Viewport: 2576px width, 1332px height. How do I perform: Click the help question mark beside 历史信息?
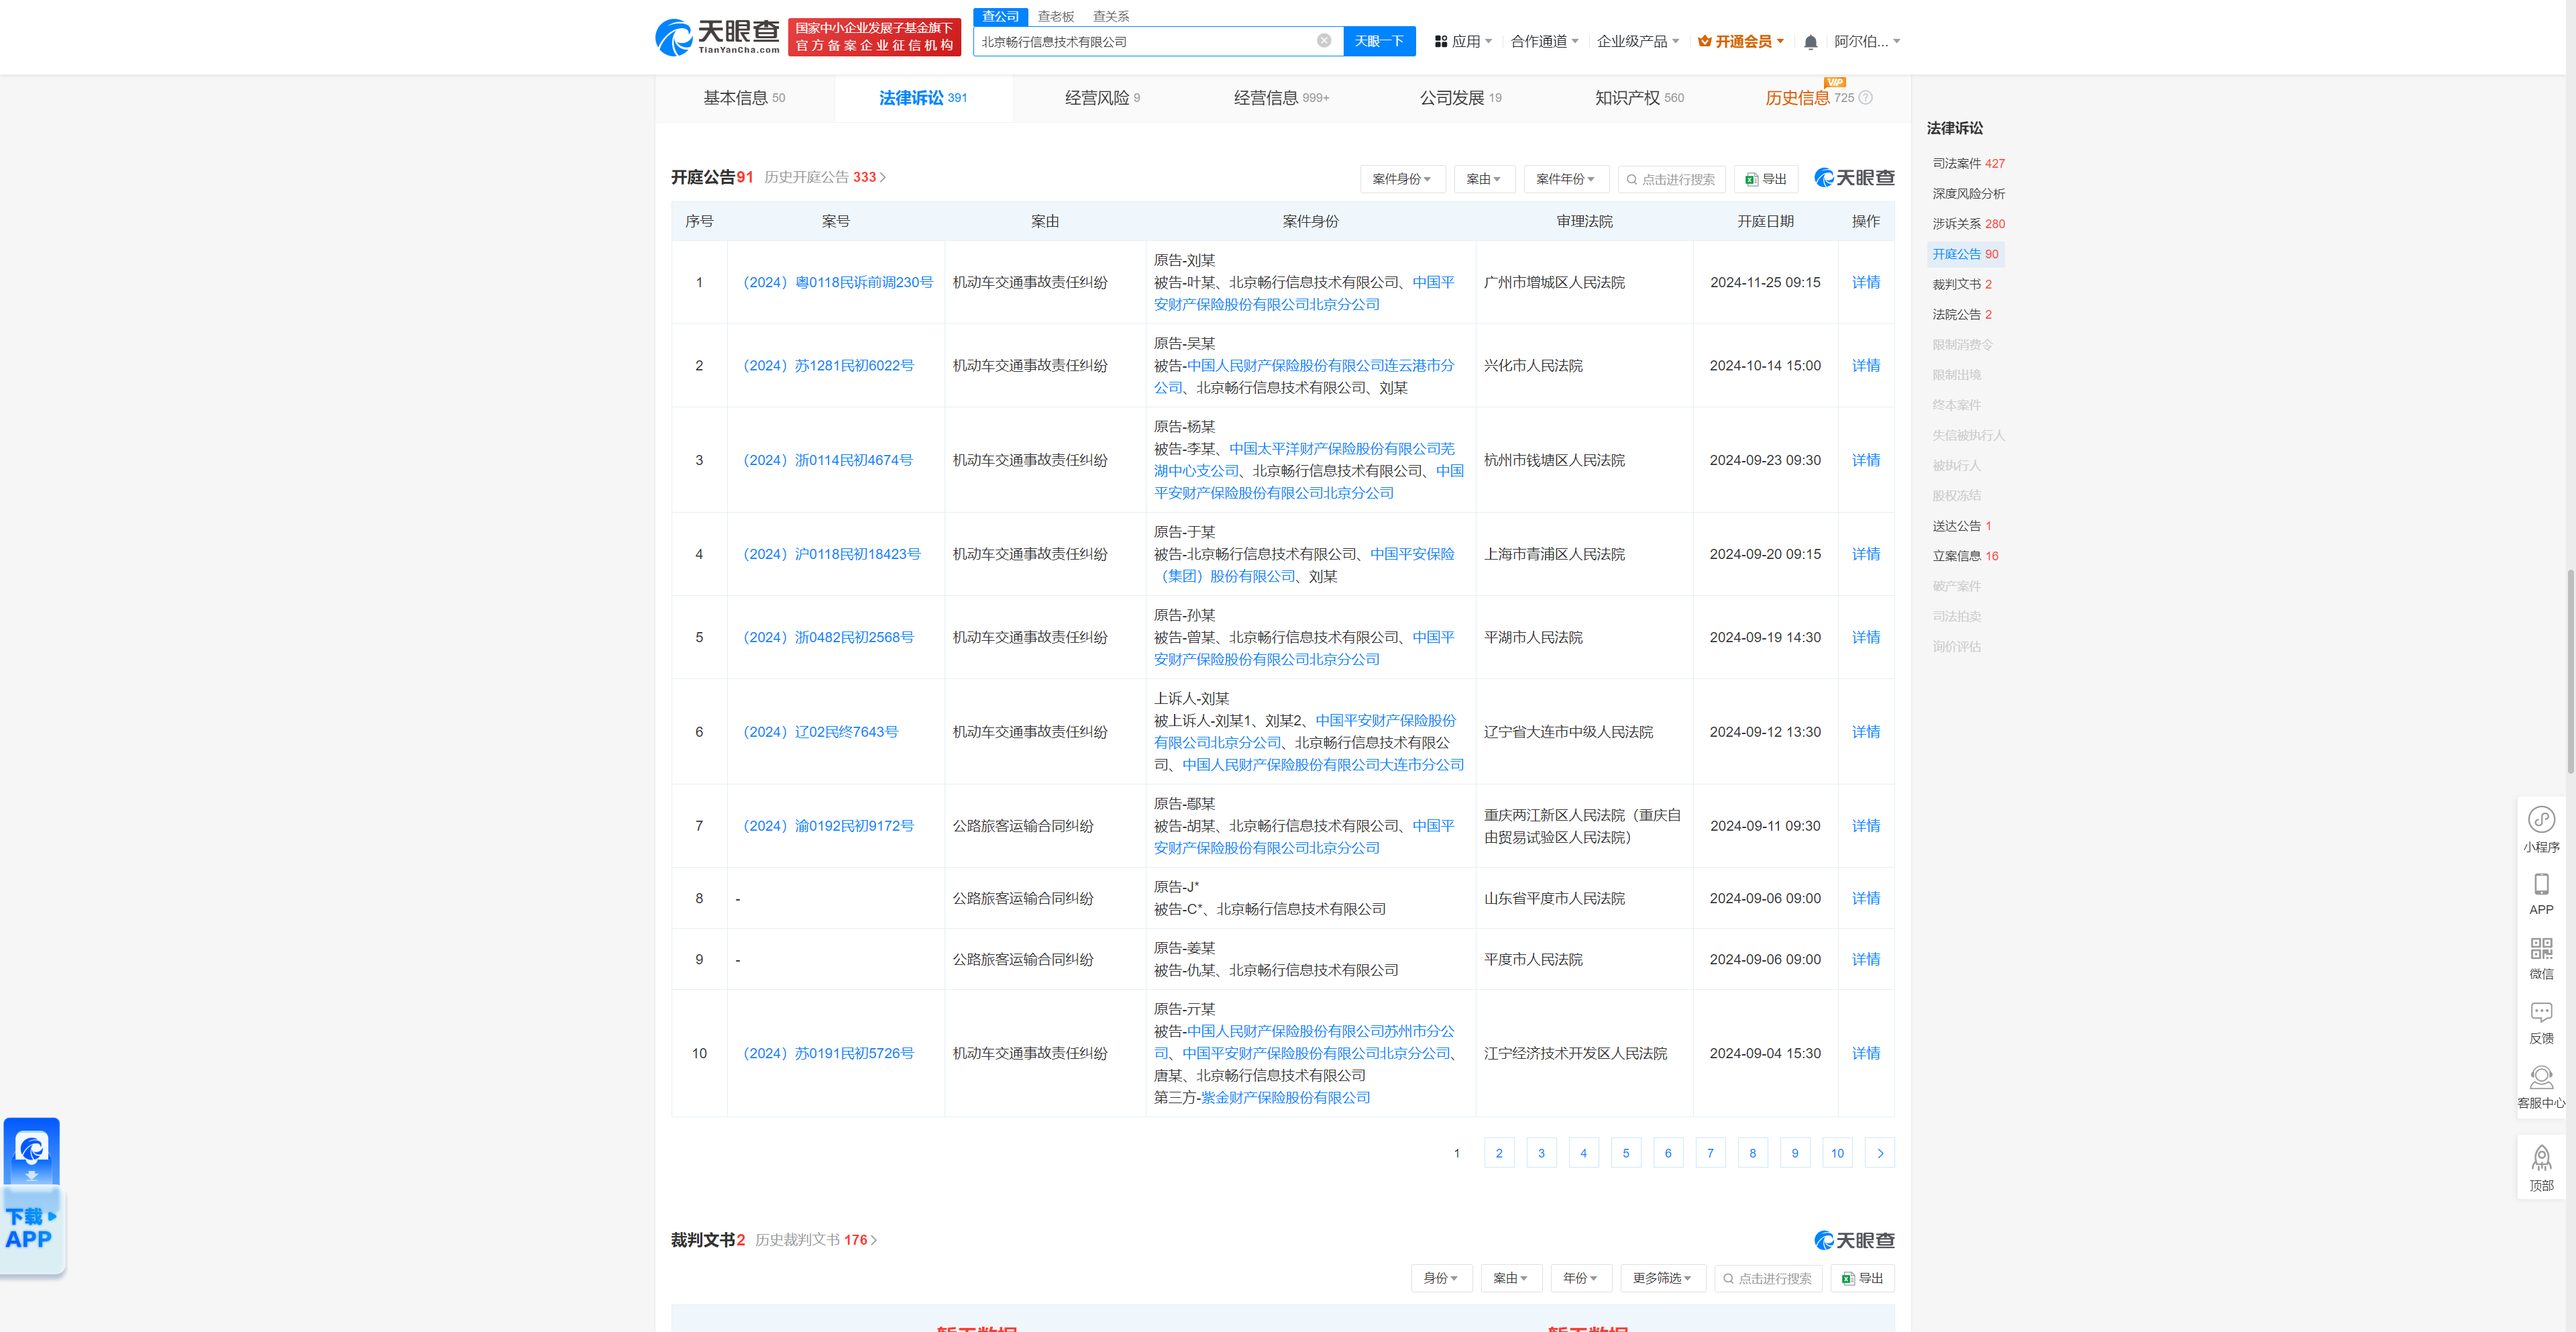click(x=1865, y=98)
